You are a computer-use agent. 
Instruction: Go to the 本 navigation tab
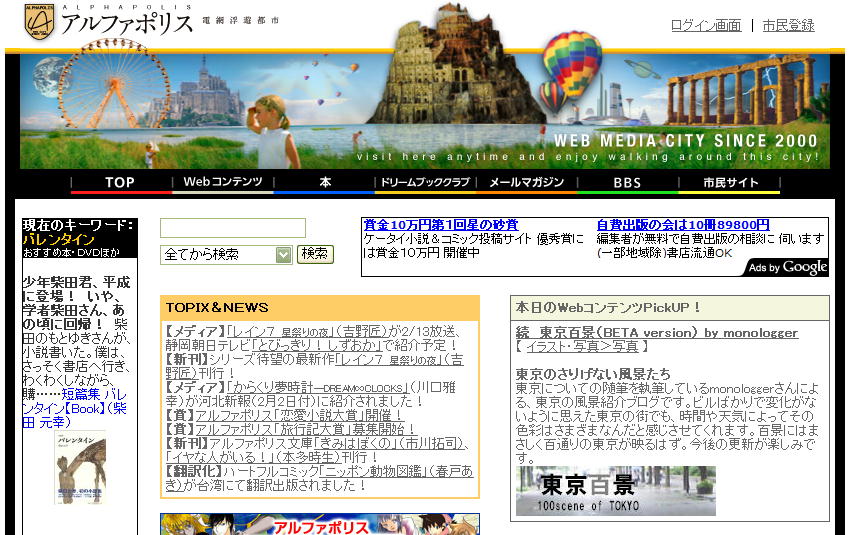coord(324,182)
